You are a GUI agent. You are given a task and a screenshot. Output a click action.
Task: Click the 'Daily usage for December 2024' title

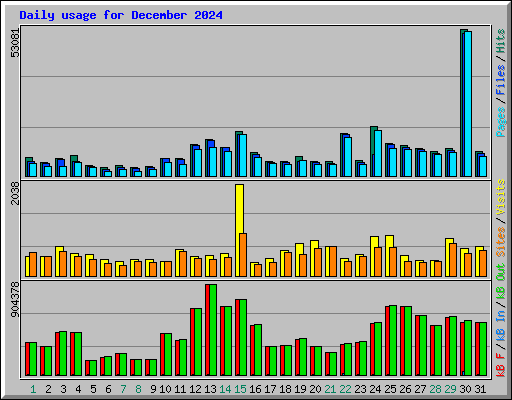coord(121,15)
